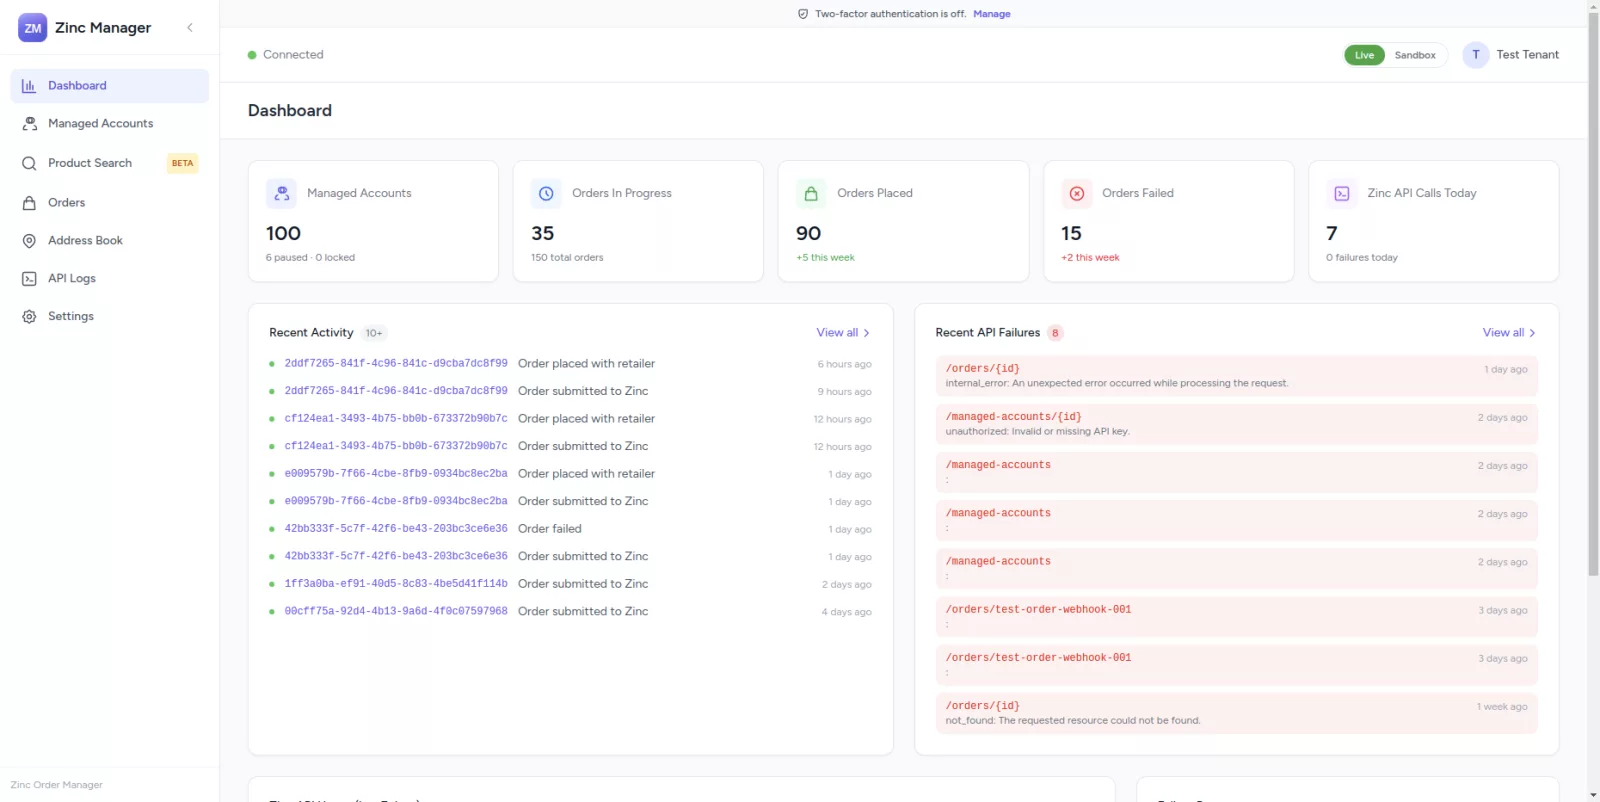This screenshot has height=802, width=1600.
Task: Click the Address Book pin icon
Action: [x=29, y=241]
